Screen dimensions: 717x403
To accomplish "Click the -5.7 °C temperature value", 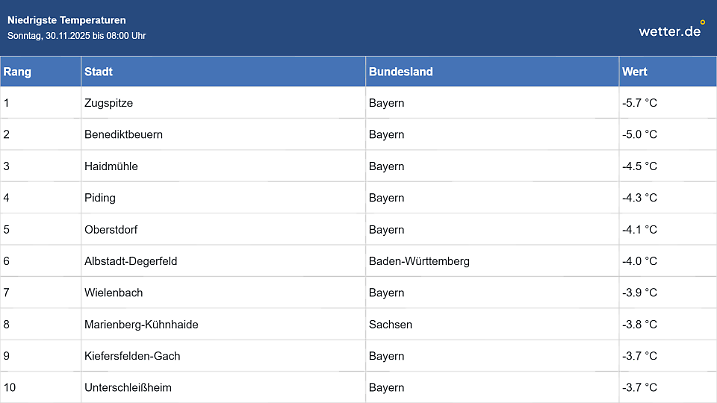I will (639, 103).
